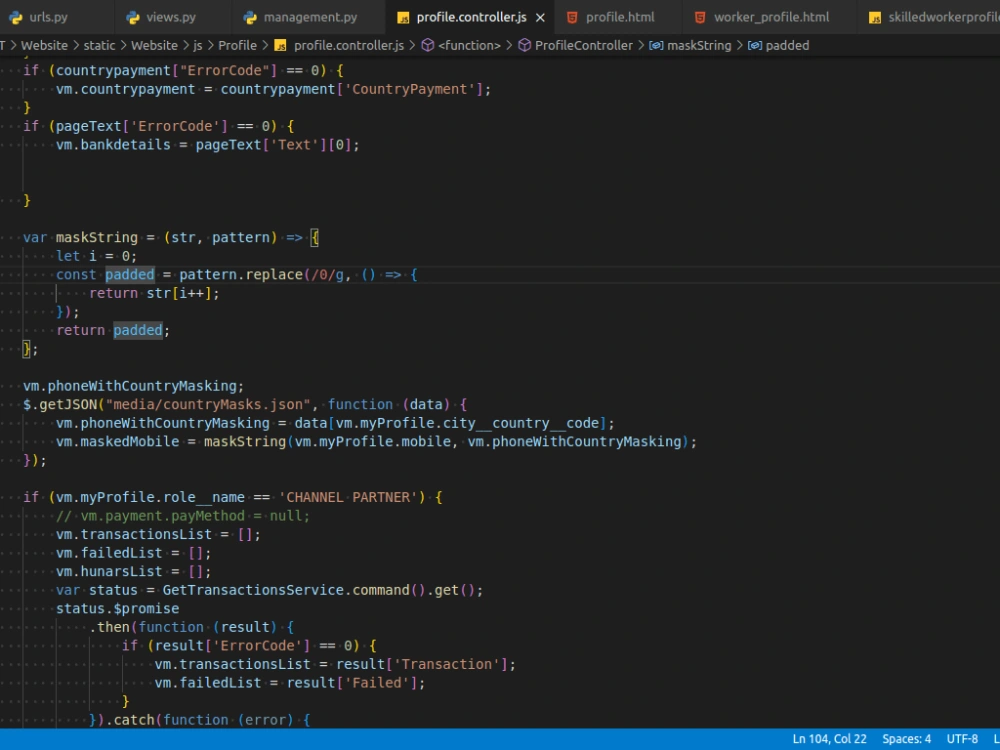
Task: Click 'CountryPayment' string literal
Action: click(410, 89)
